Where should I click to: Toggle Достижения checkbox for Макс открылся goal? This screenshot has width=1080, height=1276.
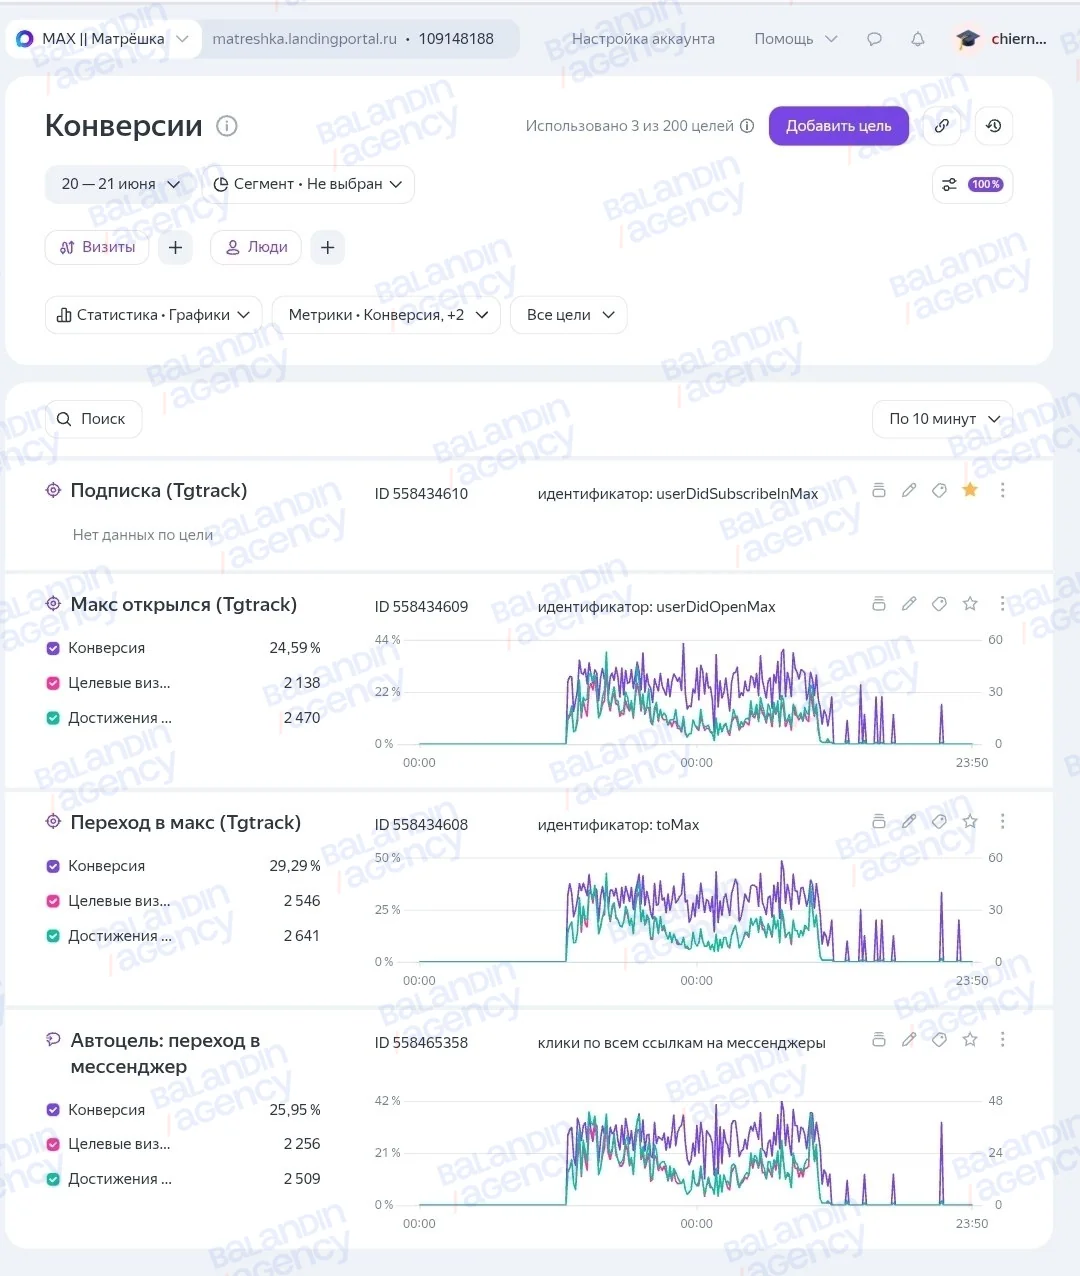(53, 718)
